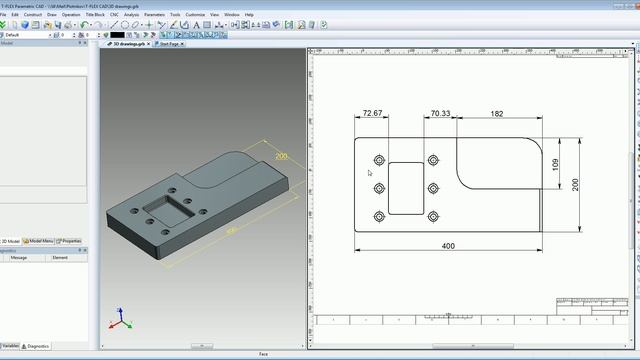The height and width of the screenshot is (360, 640).
Task: Open the Customize menu
Action: pyautogui.click(x=196, y=15)
